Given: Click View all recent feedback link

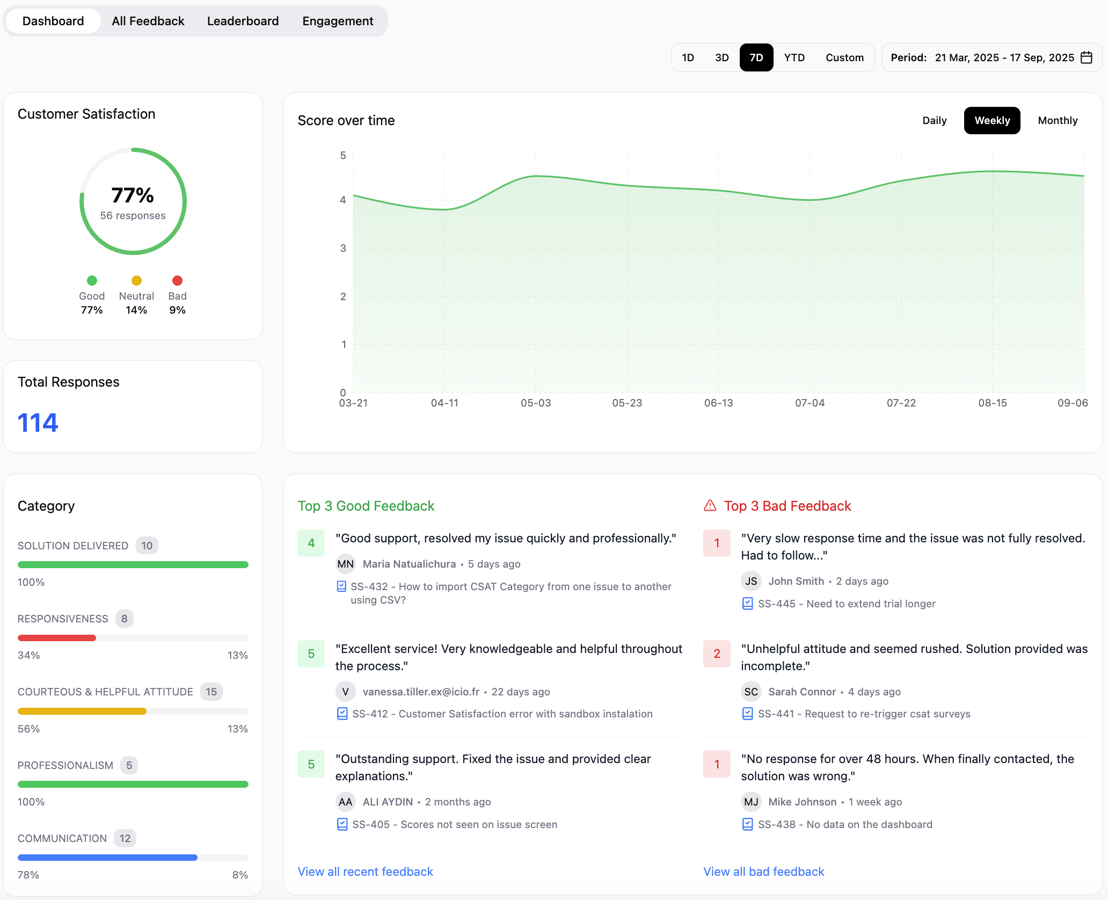Looking at the screenshot, I should [365, 871].
